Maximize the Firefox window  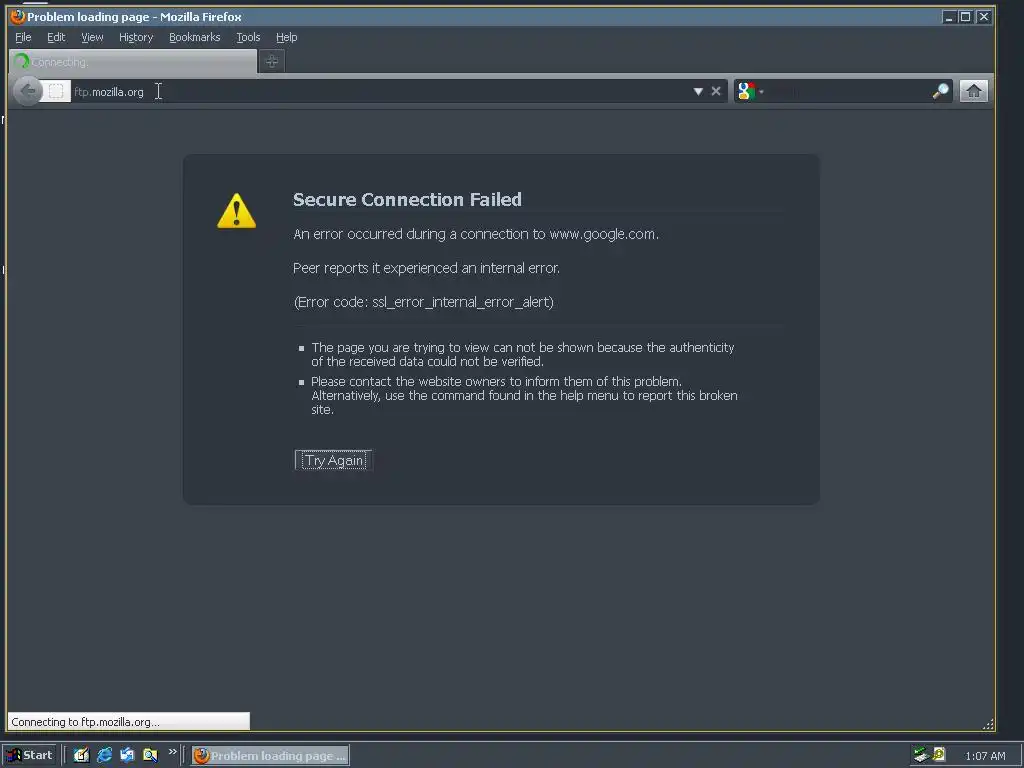pos(965,17)
